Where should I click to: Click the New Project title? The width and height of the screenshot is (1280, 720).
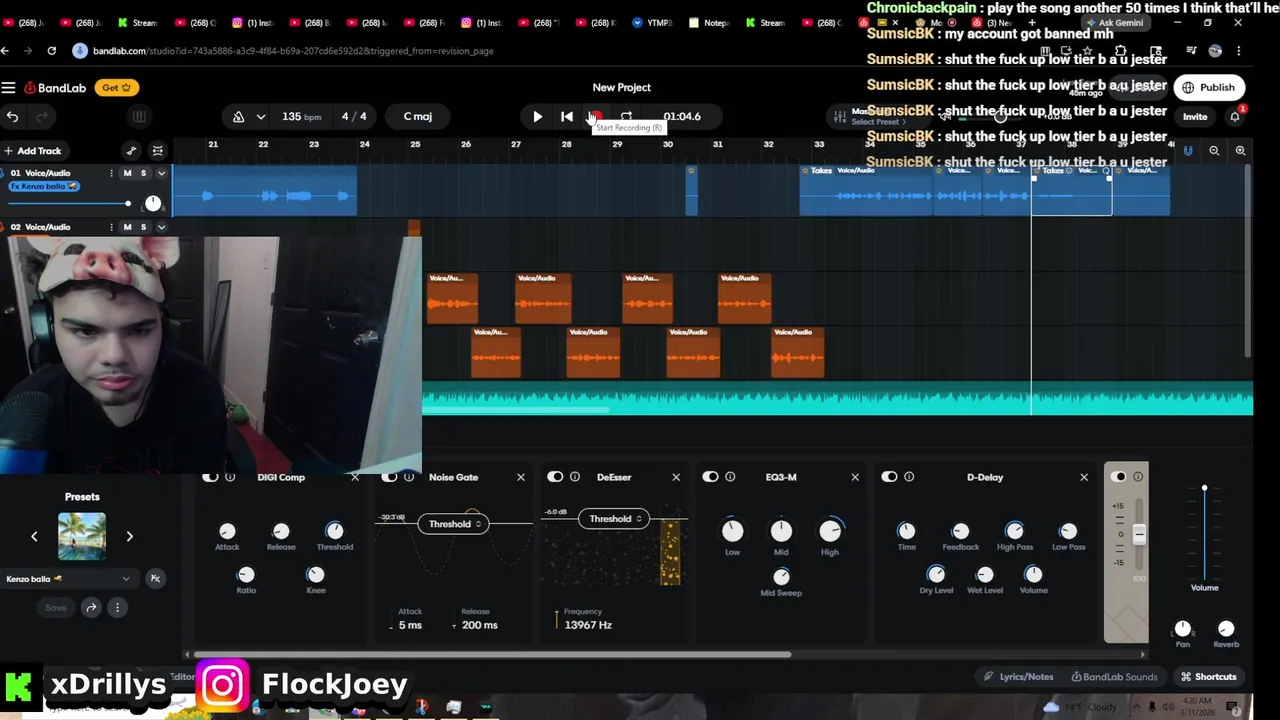click(x=621, y=88)
